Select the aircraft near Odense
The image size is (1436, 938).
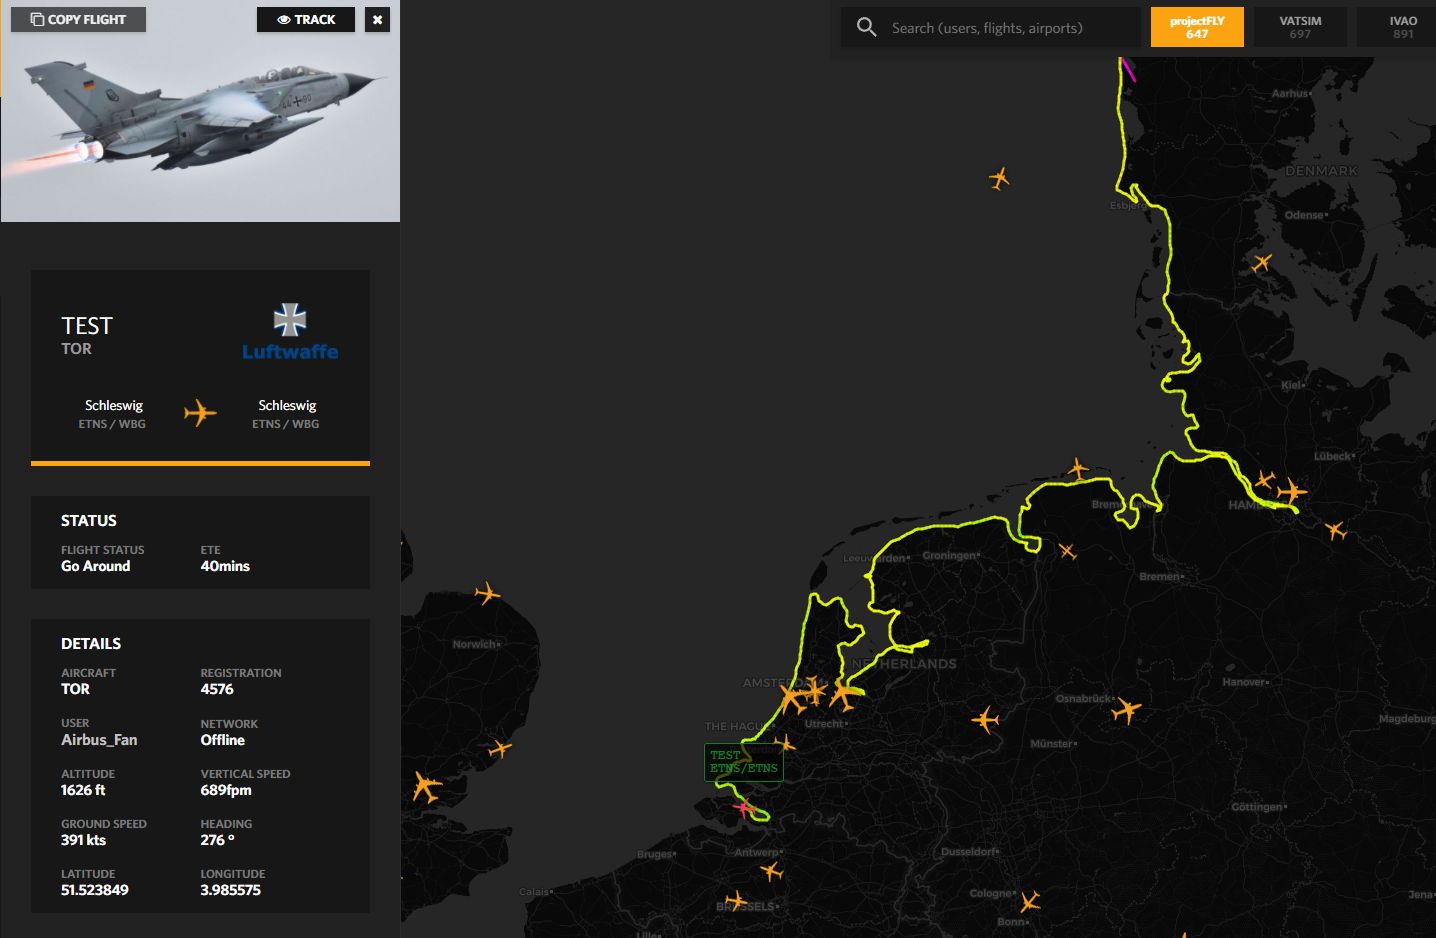pyautogui.click(x=1262, y=263)
